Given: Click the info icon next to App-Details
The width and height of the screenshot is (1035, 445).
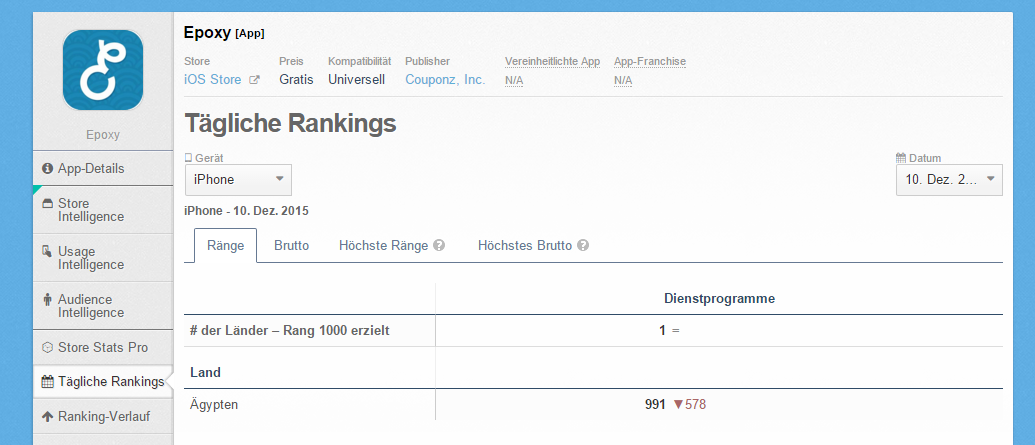Looking at the screenshot, I should [x=48, y=168].
